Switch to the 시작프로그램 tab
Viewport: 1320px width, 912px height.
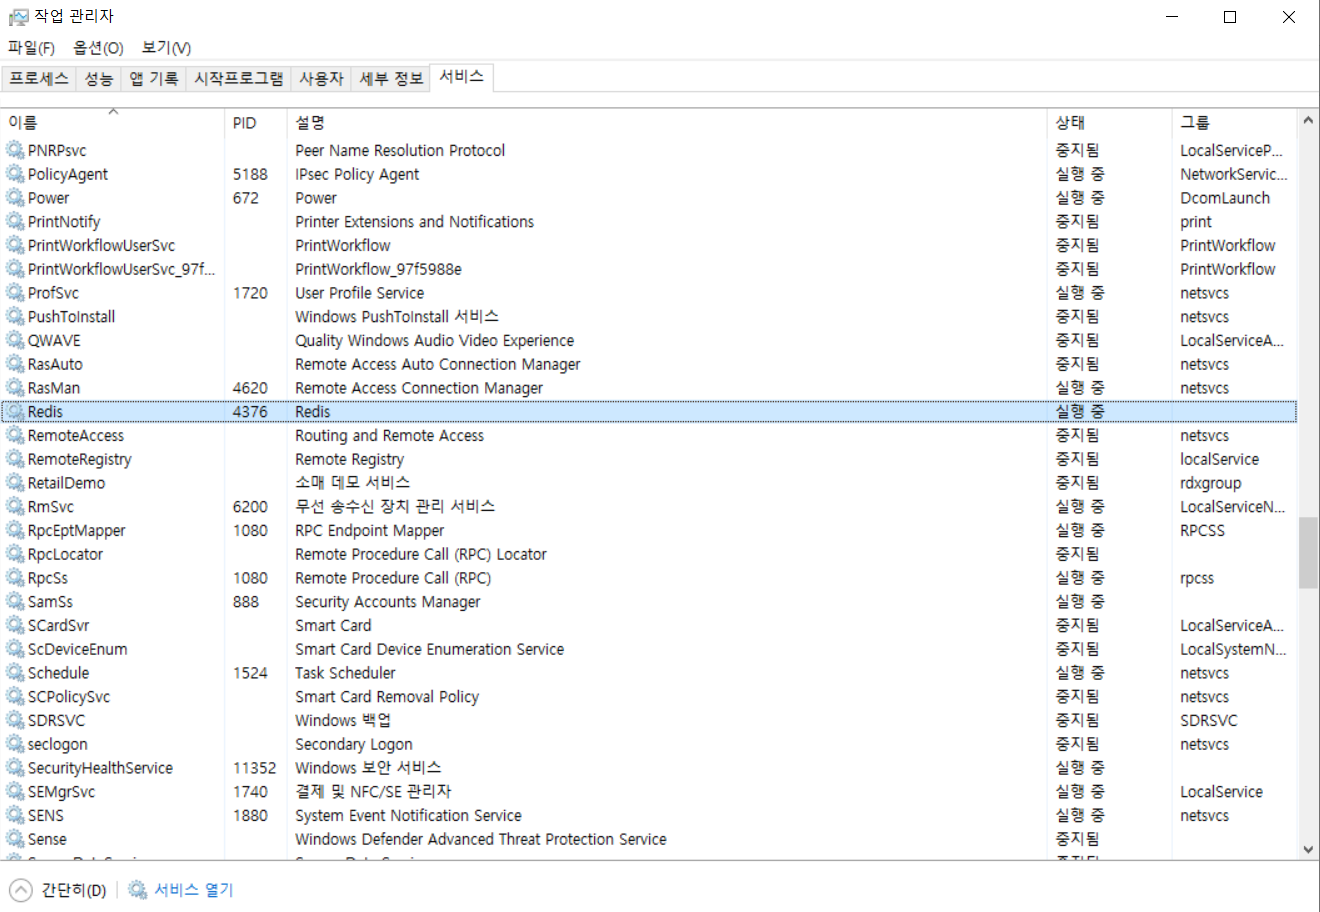[x=239, y=78]
